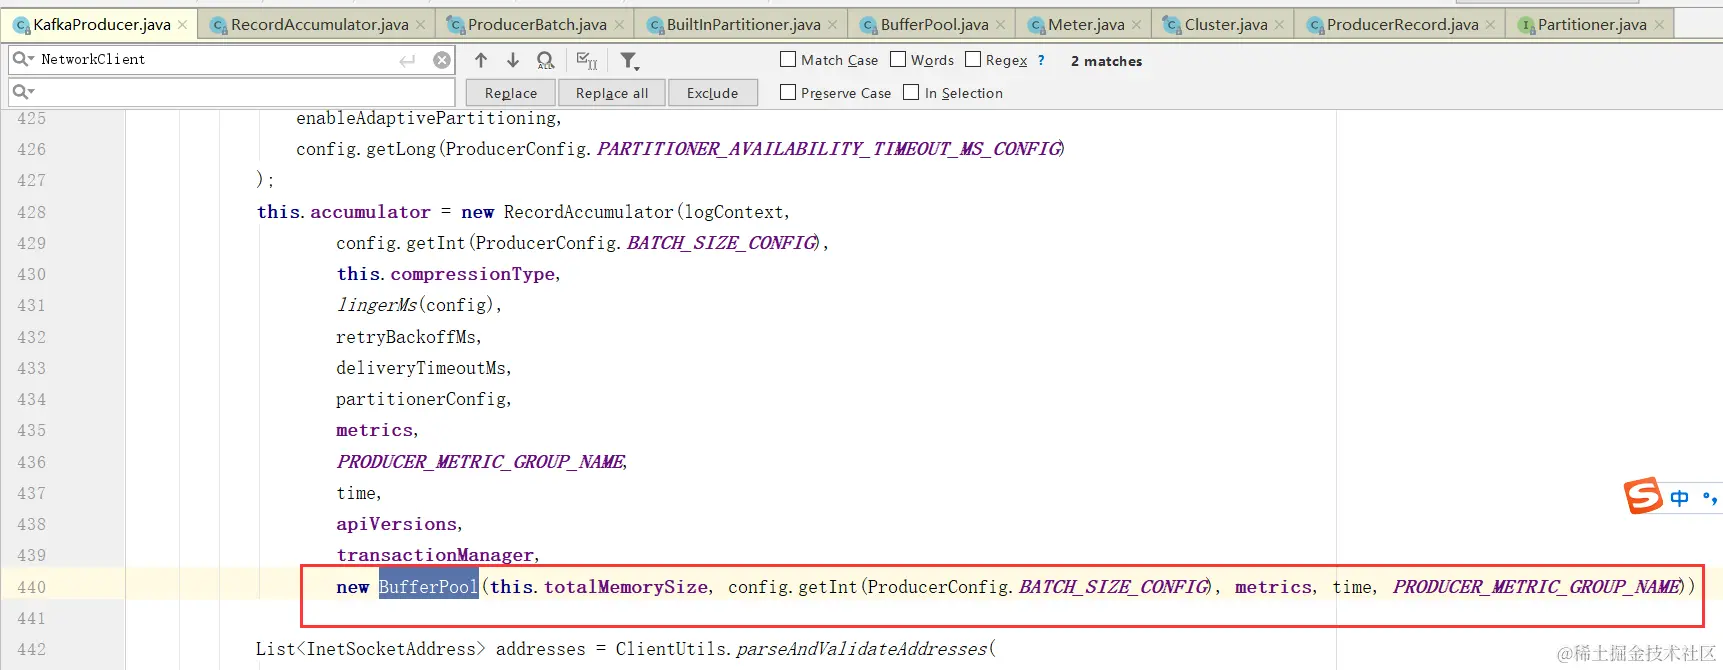Toggle the Sogou punctuation mode icon

pyautogui.click(x=1709, y=498)
